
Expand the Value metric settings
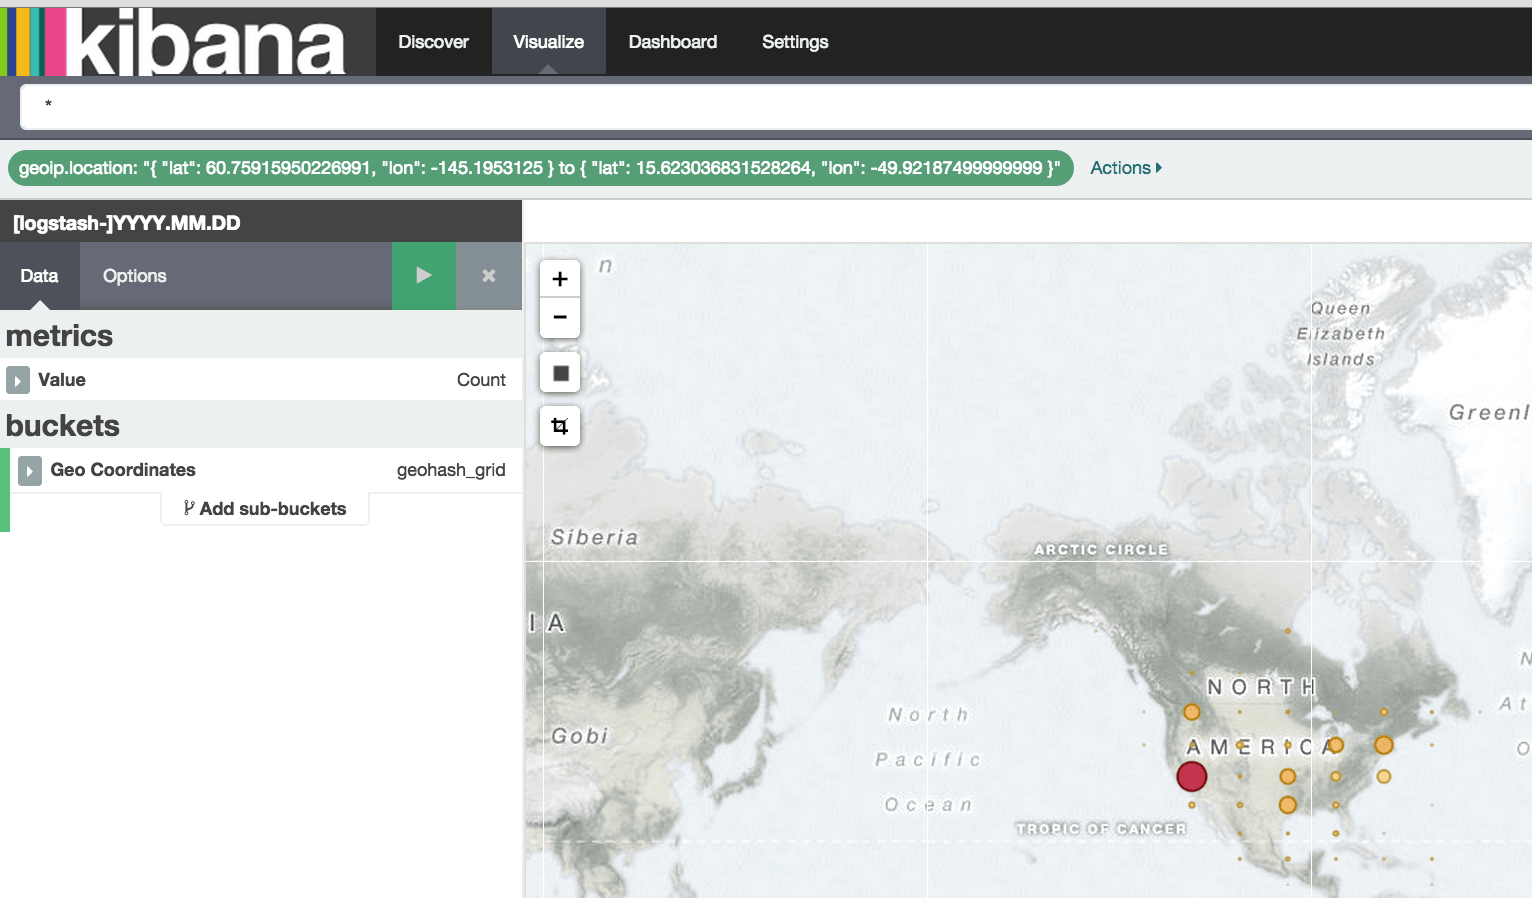17,380
